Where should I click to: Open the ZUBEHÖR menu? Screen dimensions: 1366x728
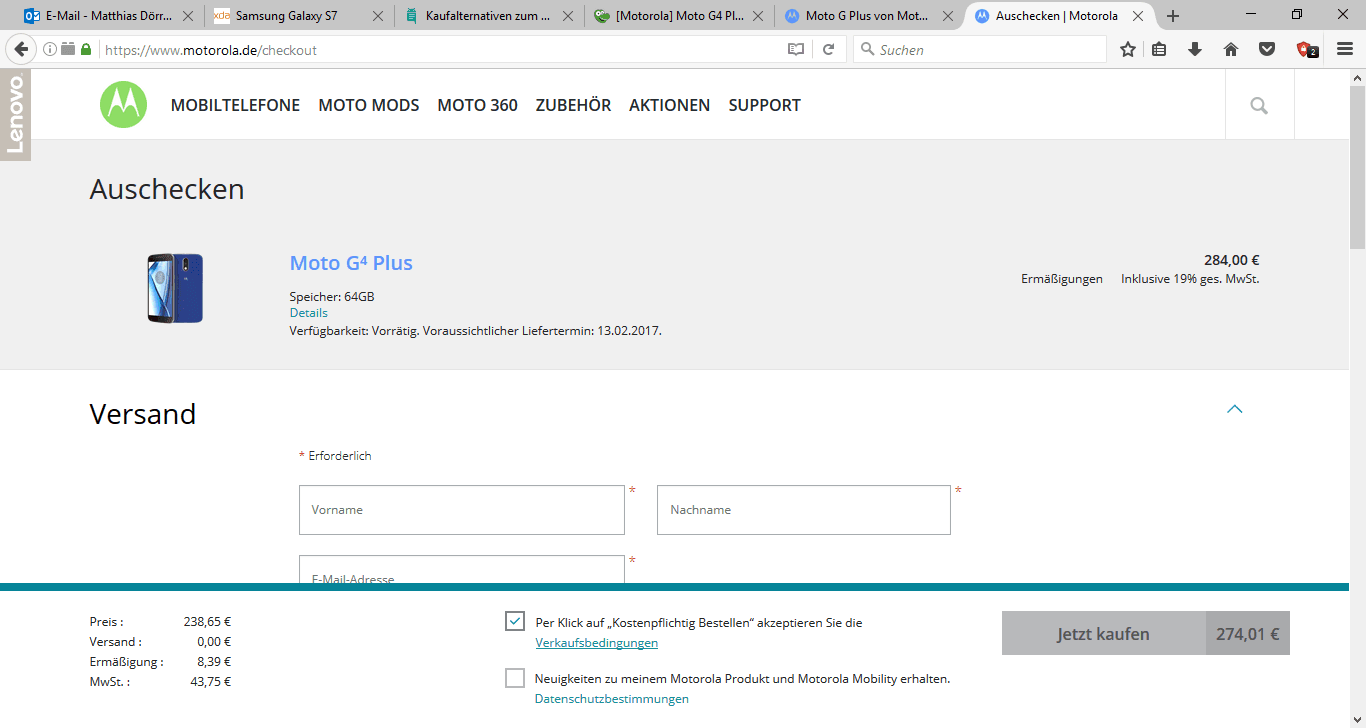(x=573, y=105)
